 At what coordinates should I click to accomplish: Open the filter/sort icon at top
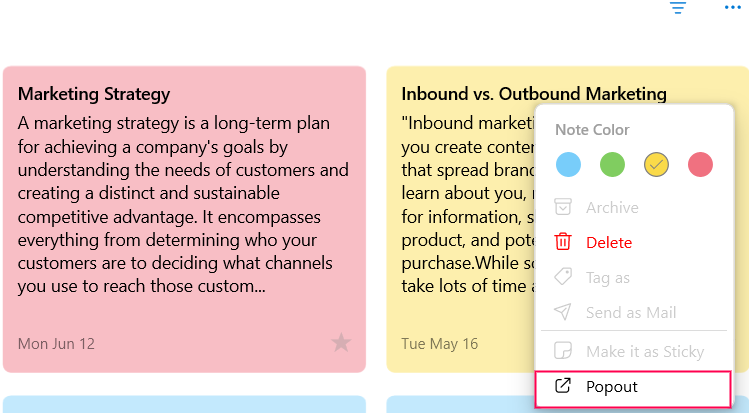[x=677, y=8]
